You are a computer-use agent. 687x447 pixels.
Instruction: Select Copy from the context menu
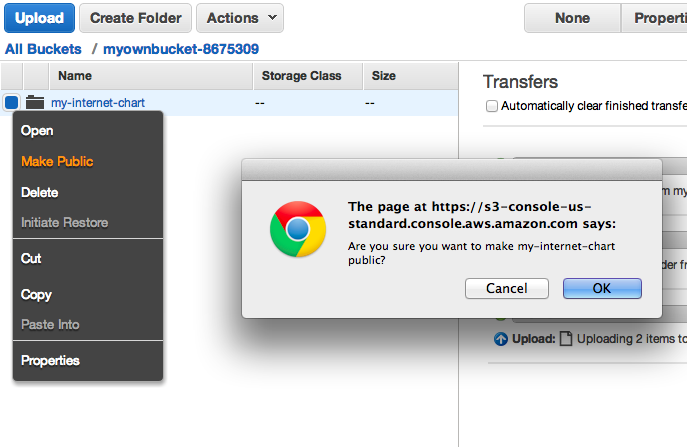click(x=36, y=294)
